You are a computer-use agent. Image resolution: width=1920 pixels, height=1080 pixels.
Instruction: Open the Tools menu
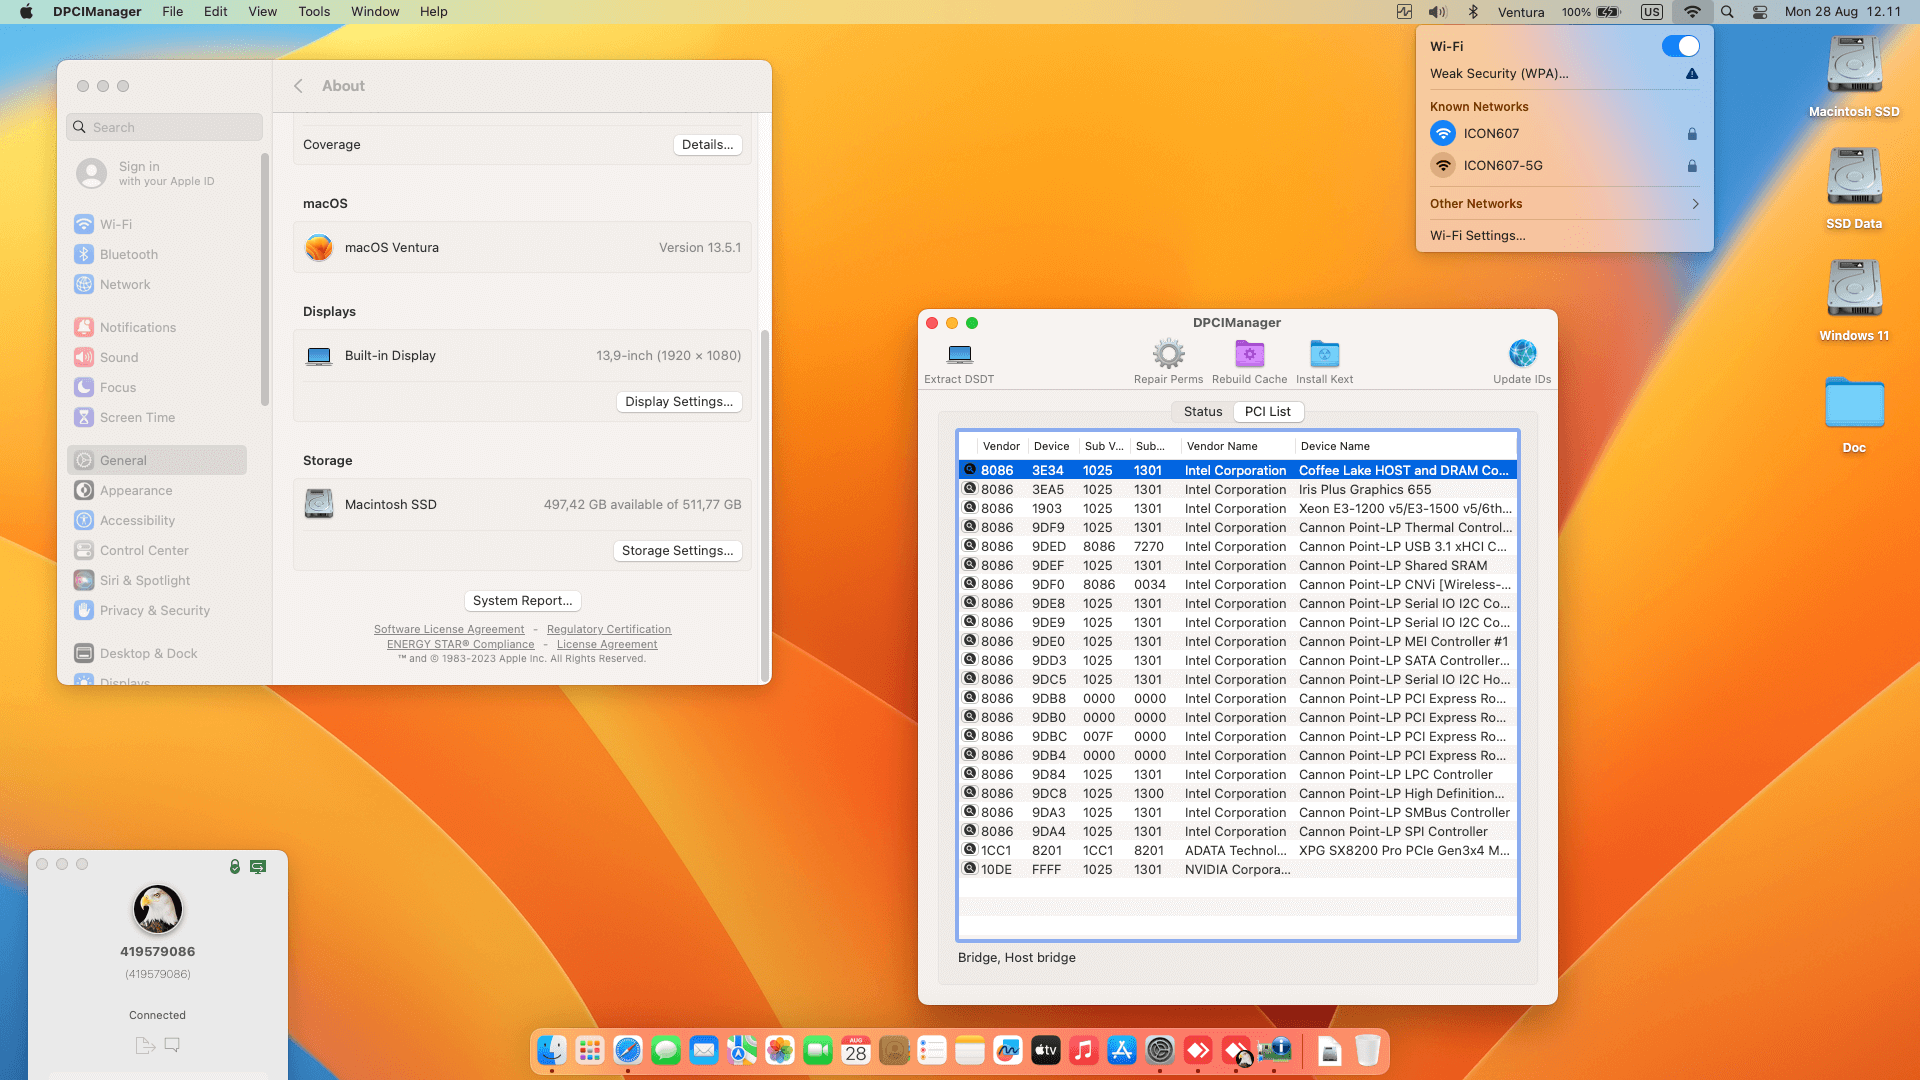pyautogui.click(x=314, y=11)
